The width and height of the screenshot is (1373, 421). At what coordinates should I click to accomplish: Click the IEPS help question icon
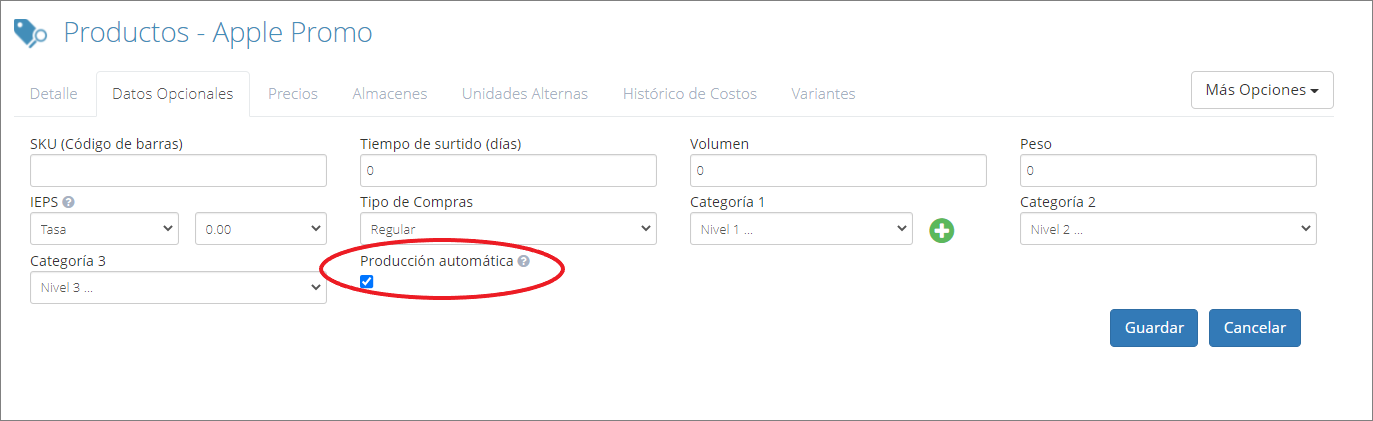(x=68, y=202)
